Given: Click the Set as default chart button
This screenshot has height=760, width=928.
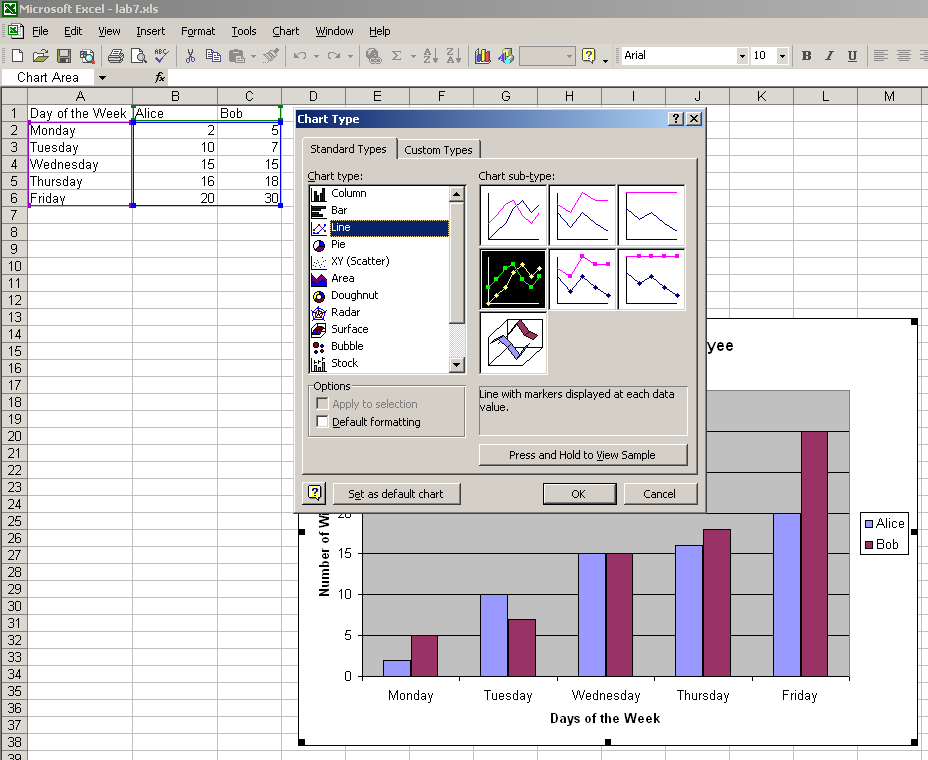Looking at the screenshot, I should coord(396,494).
